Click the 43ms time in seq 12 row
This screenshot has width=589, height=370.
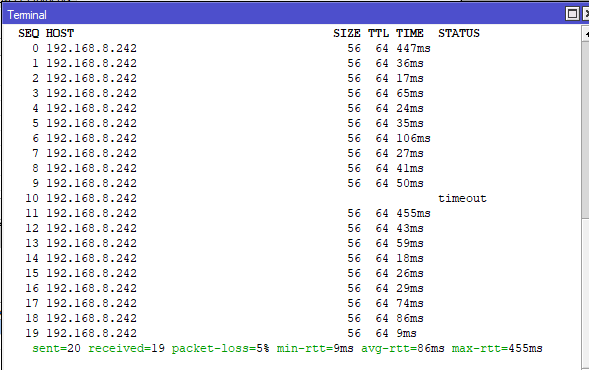(410, 228)
